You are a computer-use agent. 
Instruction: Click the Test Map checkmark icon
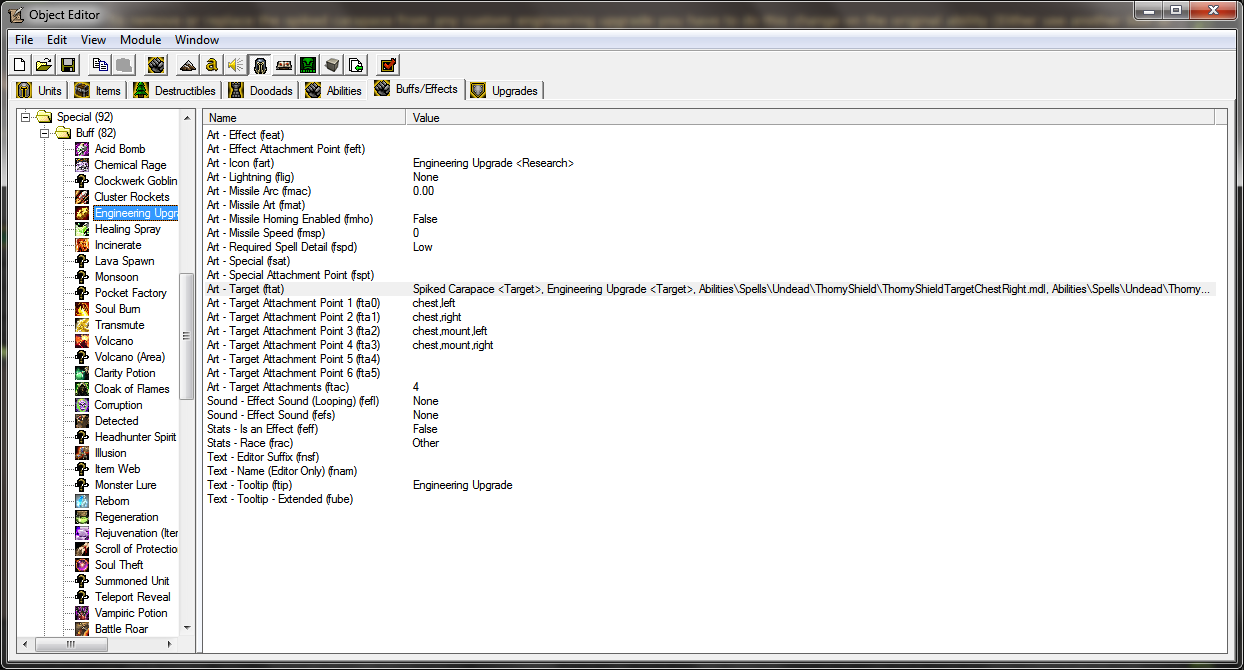click(x=389, y=65)
